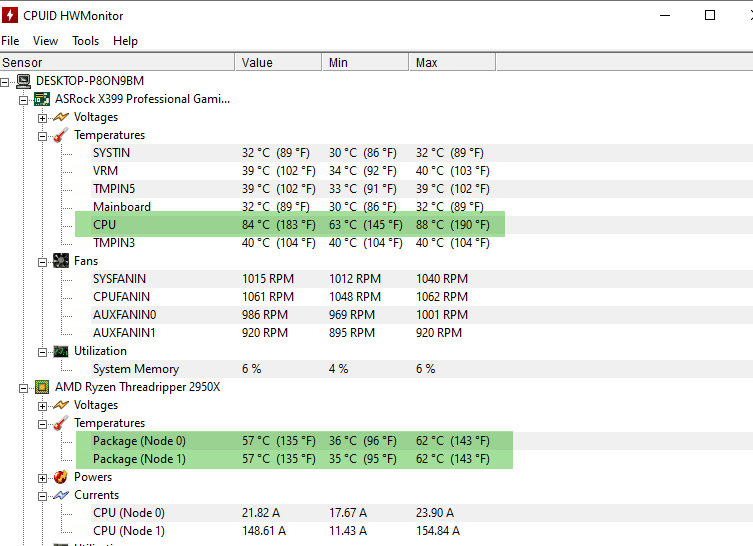Click the CPU value 84 °C (183 °F)

point(279,225)
